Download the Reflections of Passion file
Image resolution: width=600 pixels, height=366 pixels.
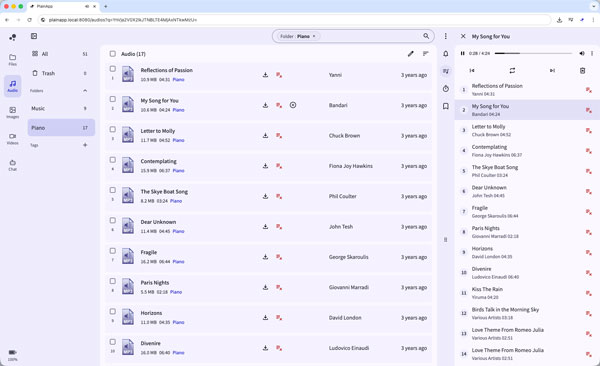point(265,75)
